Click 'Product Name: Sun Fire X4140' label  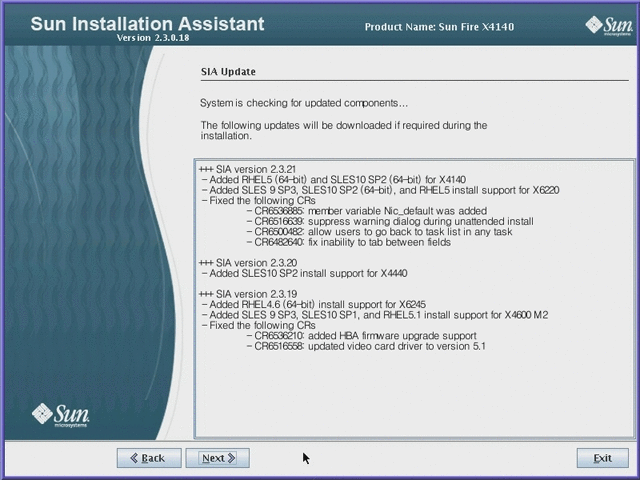tap(439, 27)
